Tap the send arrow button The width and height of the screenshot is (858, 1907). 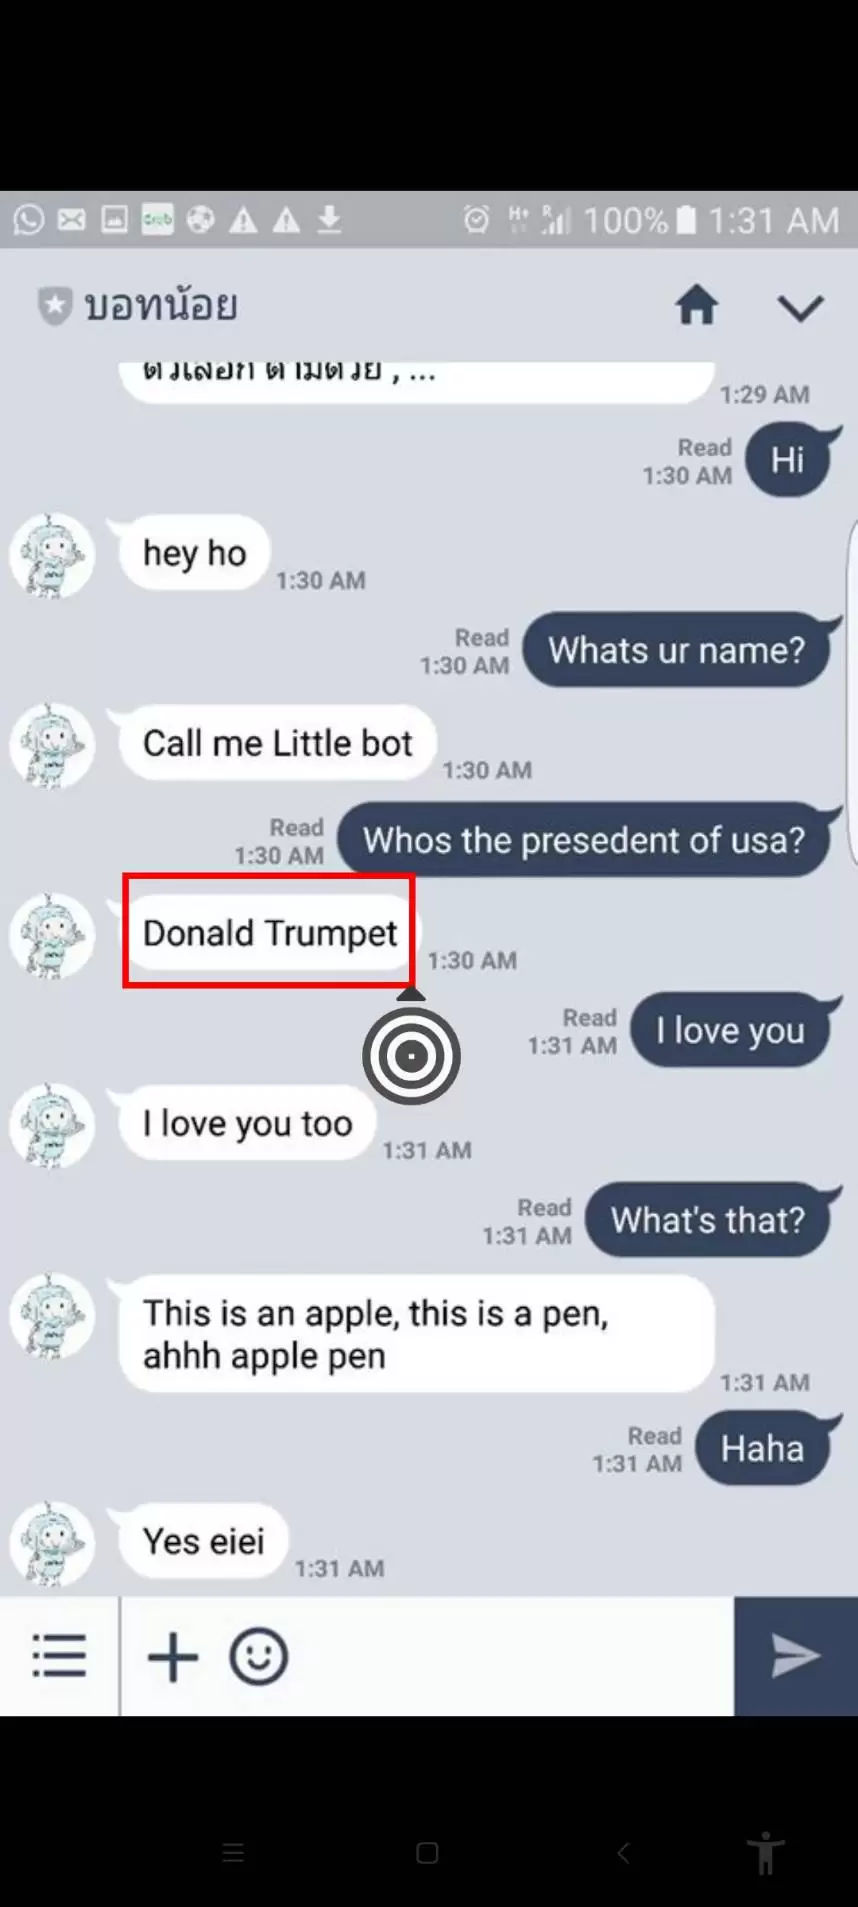click(x=796, y=1656)
